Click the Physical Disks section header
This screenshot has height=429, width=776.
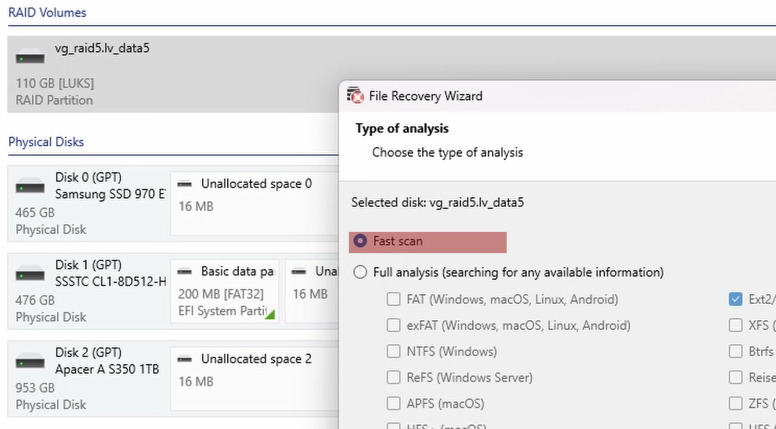(x=46, y=142)
